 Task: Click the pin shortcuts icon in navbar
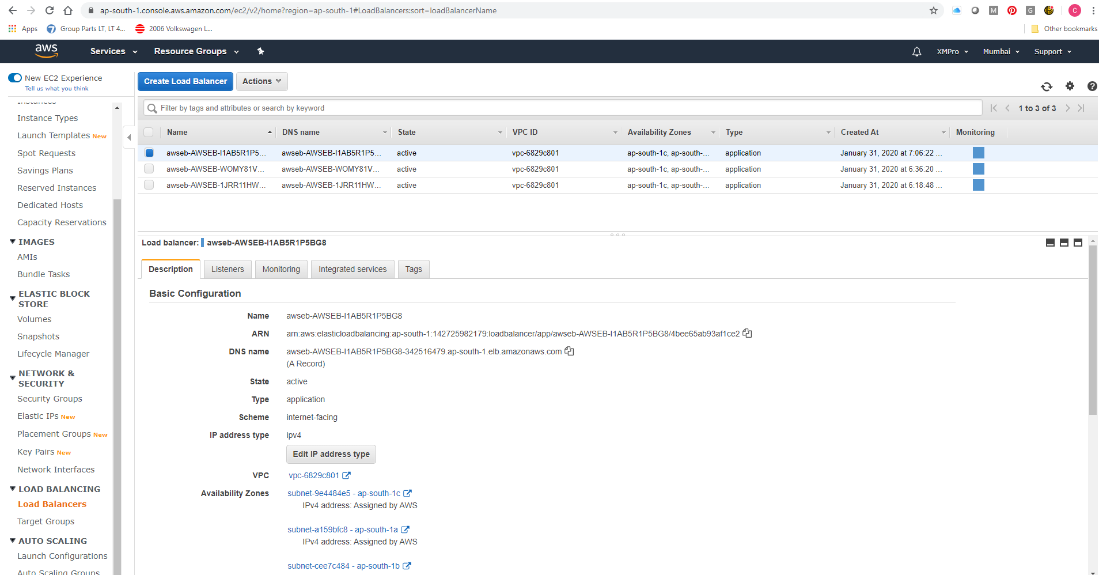coord(261,51)
